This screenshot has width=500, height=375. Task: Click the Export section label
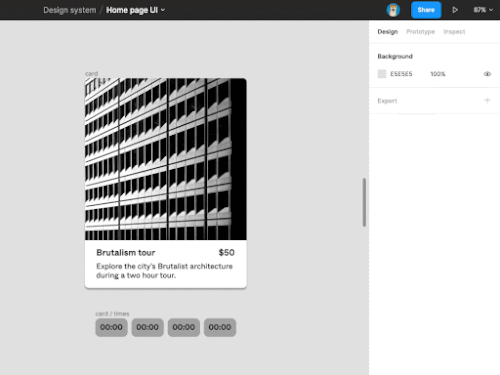tap(387, 101)
